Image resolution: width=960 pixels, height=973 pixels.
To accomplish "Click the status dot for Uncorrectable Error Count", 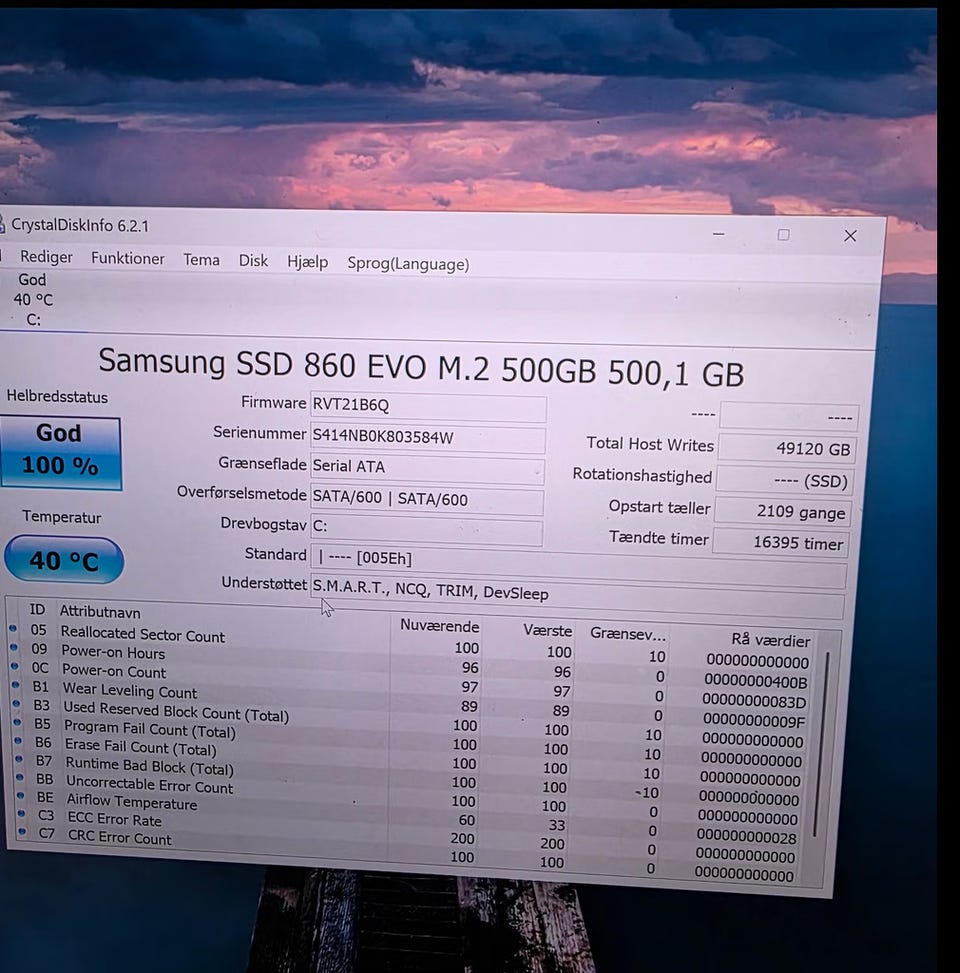I will (20, 777).
